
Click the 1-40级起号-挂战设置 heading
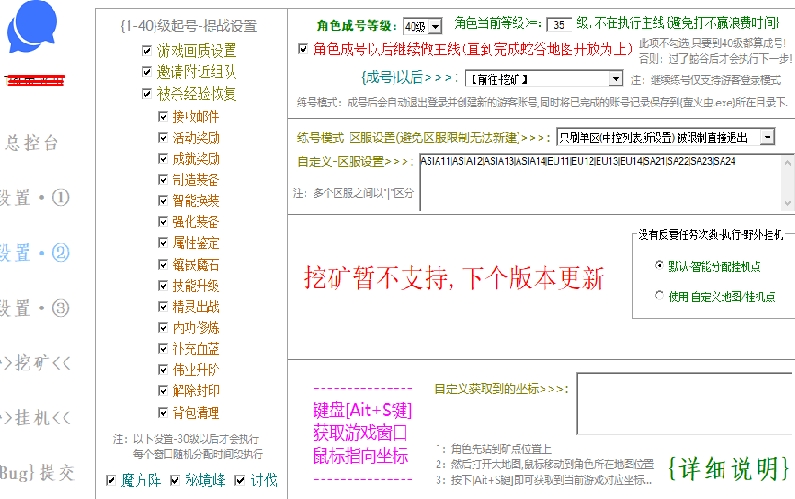pos(189,26)
